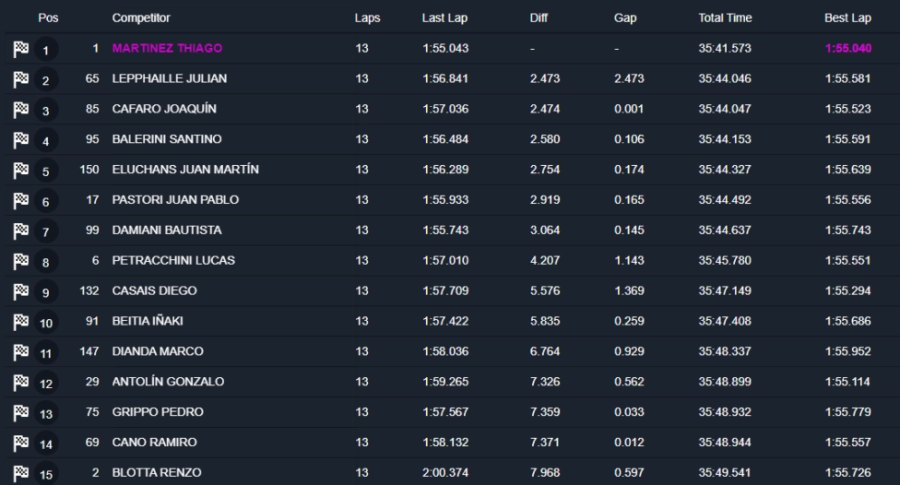Click the checkered flag next to Pastori Juan Pablo

click(21, 201)
